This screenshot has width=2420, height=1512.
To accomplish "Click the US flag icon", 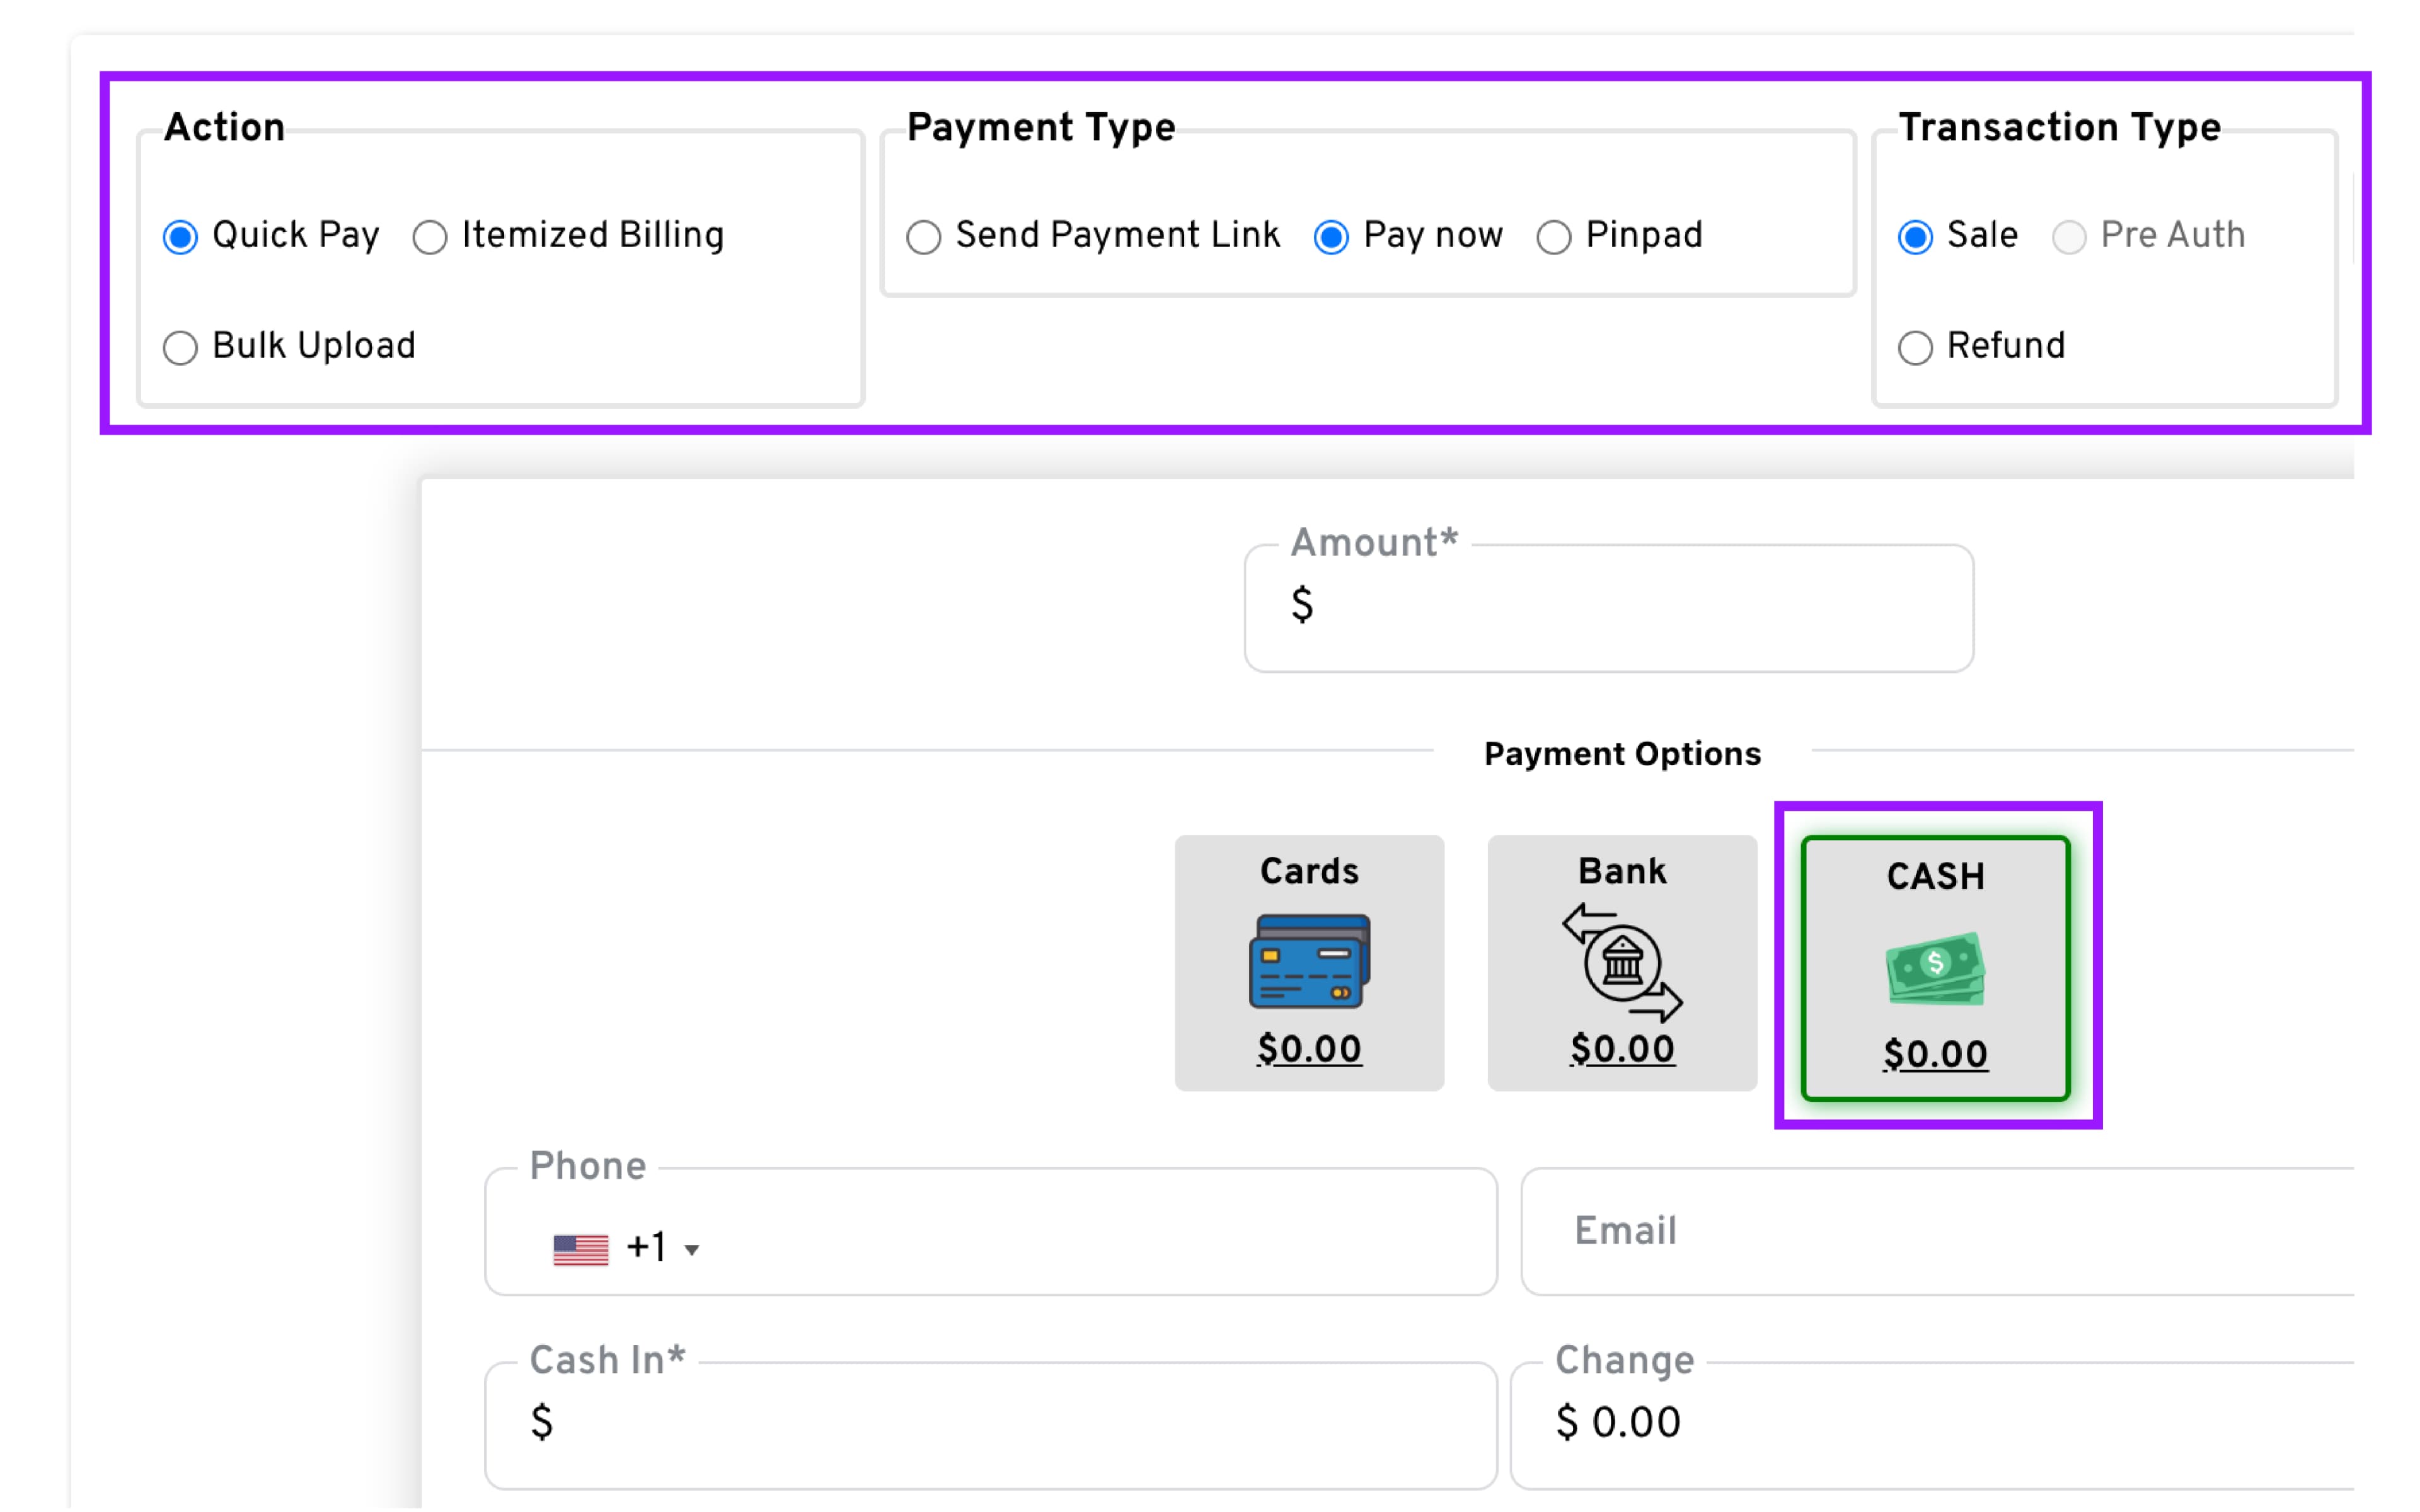I will [x=581, y=1249].
